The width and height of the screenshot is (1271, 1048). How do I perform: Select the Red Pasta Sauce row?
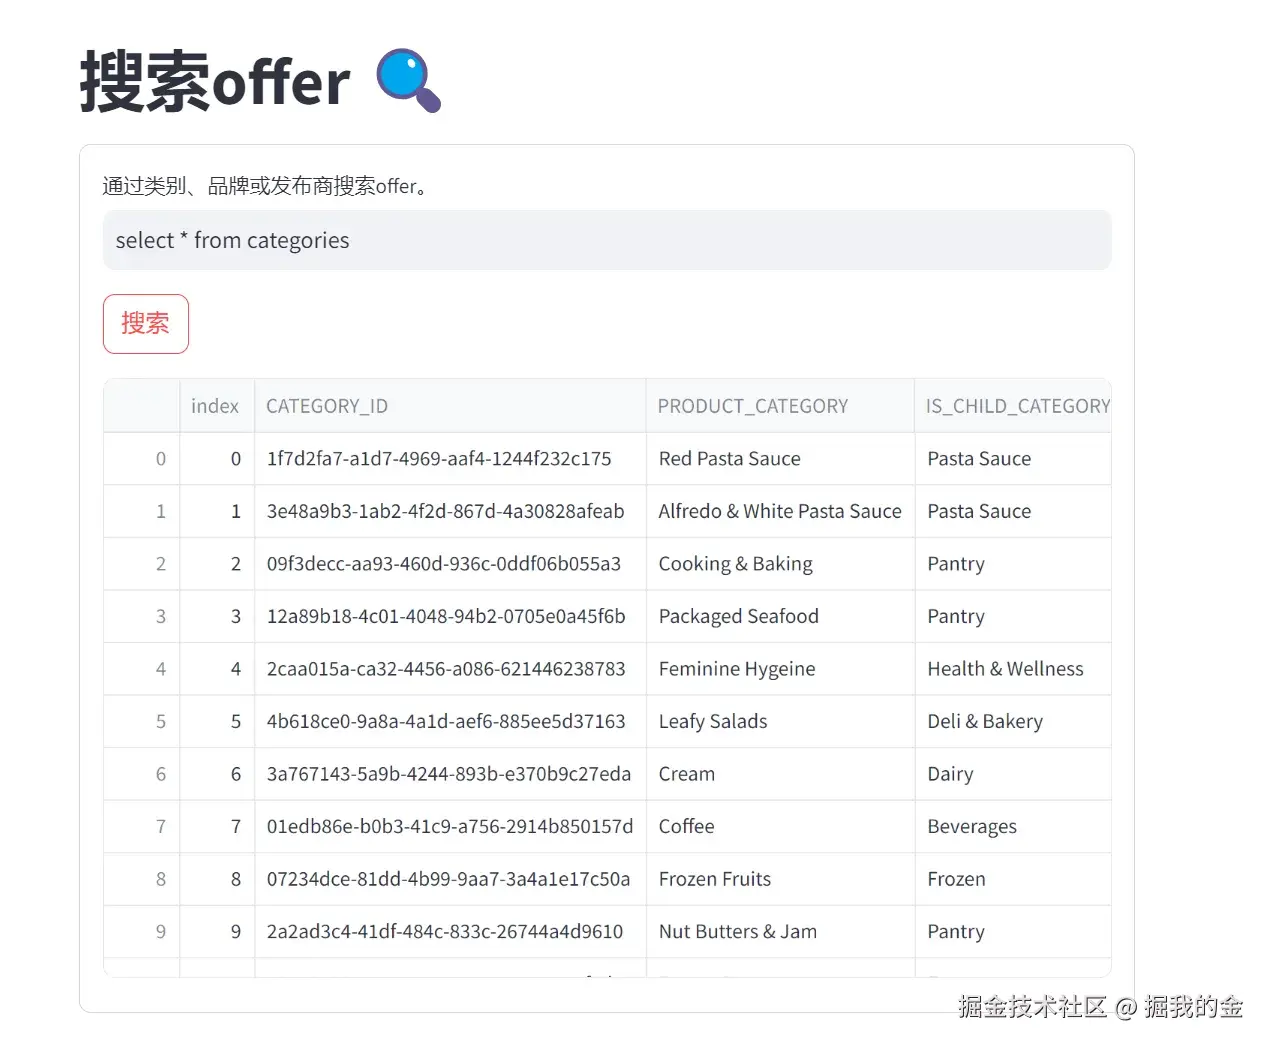[729, 458]
